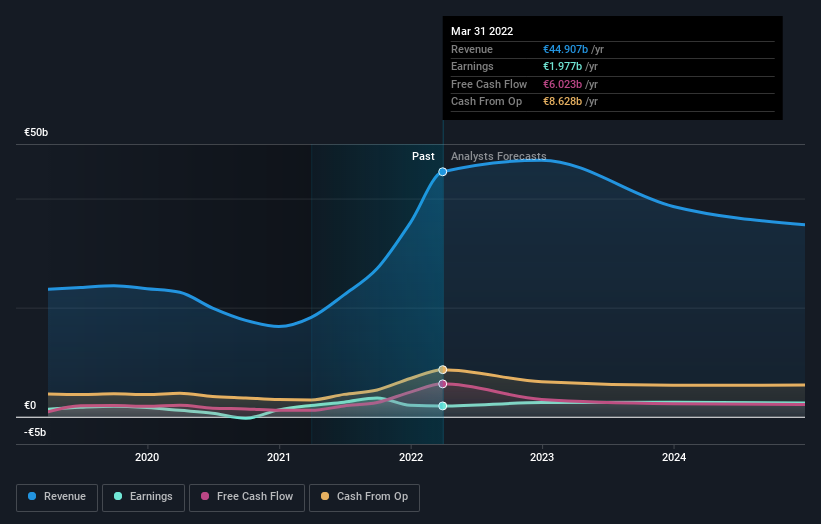Click the Revenue row label in tooltip
The height and width of the screenshot is (524, 821).
[472, 49]
